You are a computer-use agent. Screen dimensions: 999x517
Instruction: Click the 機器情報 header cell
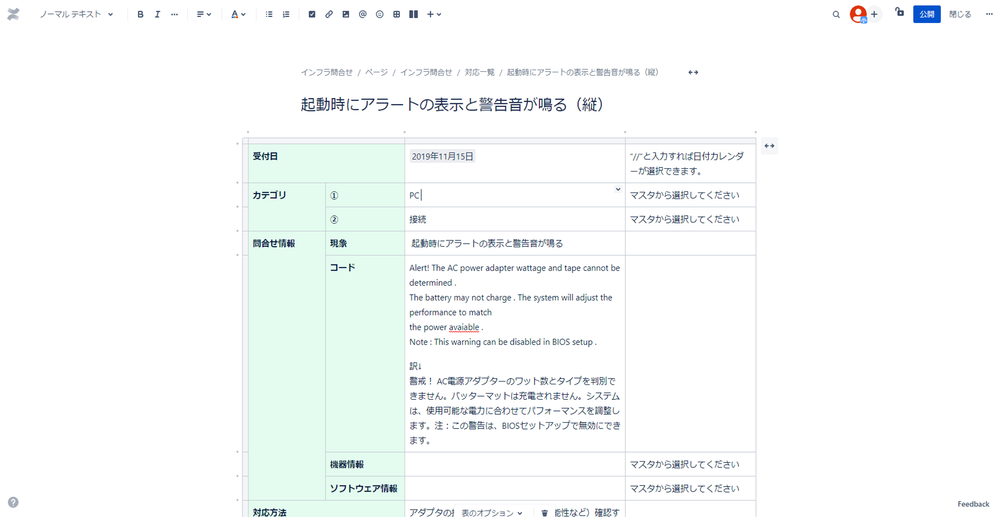pyautogui.click(x=365, y=464)
